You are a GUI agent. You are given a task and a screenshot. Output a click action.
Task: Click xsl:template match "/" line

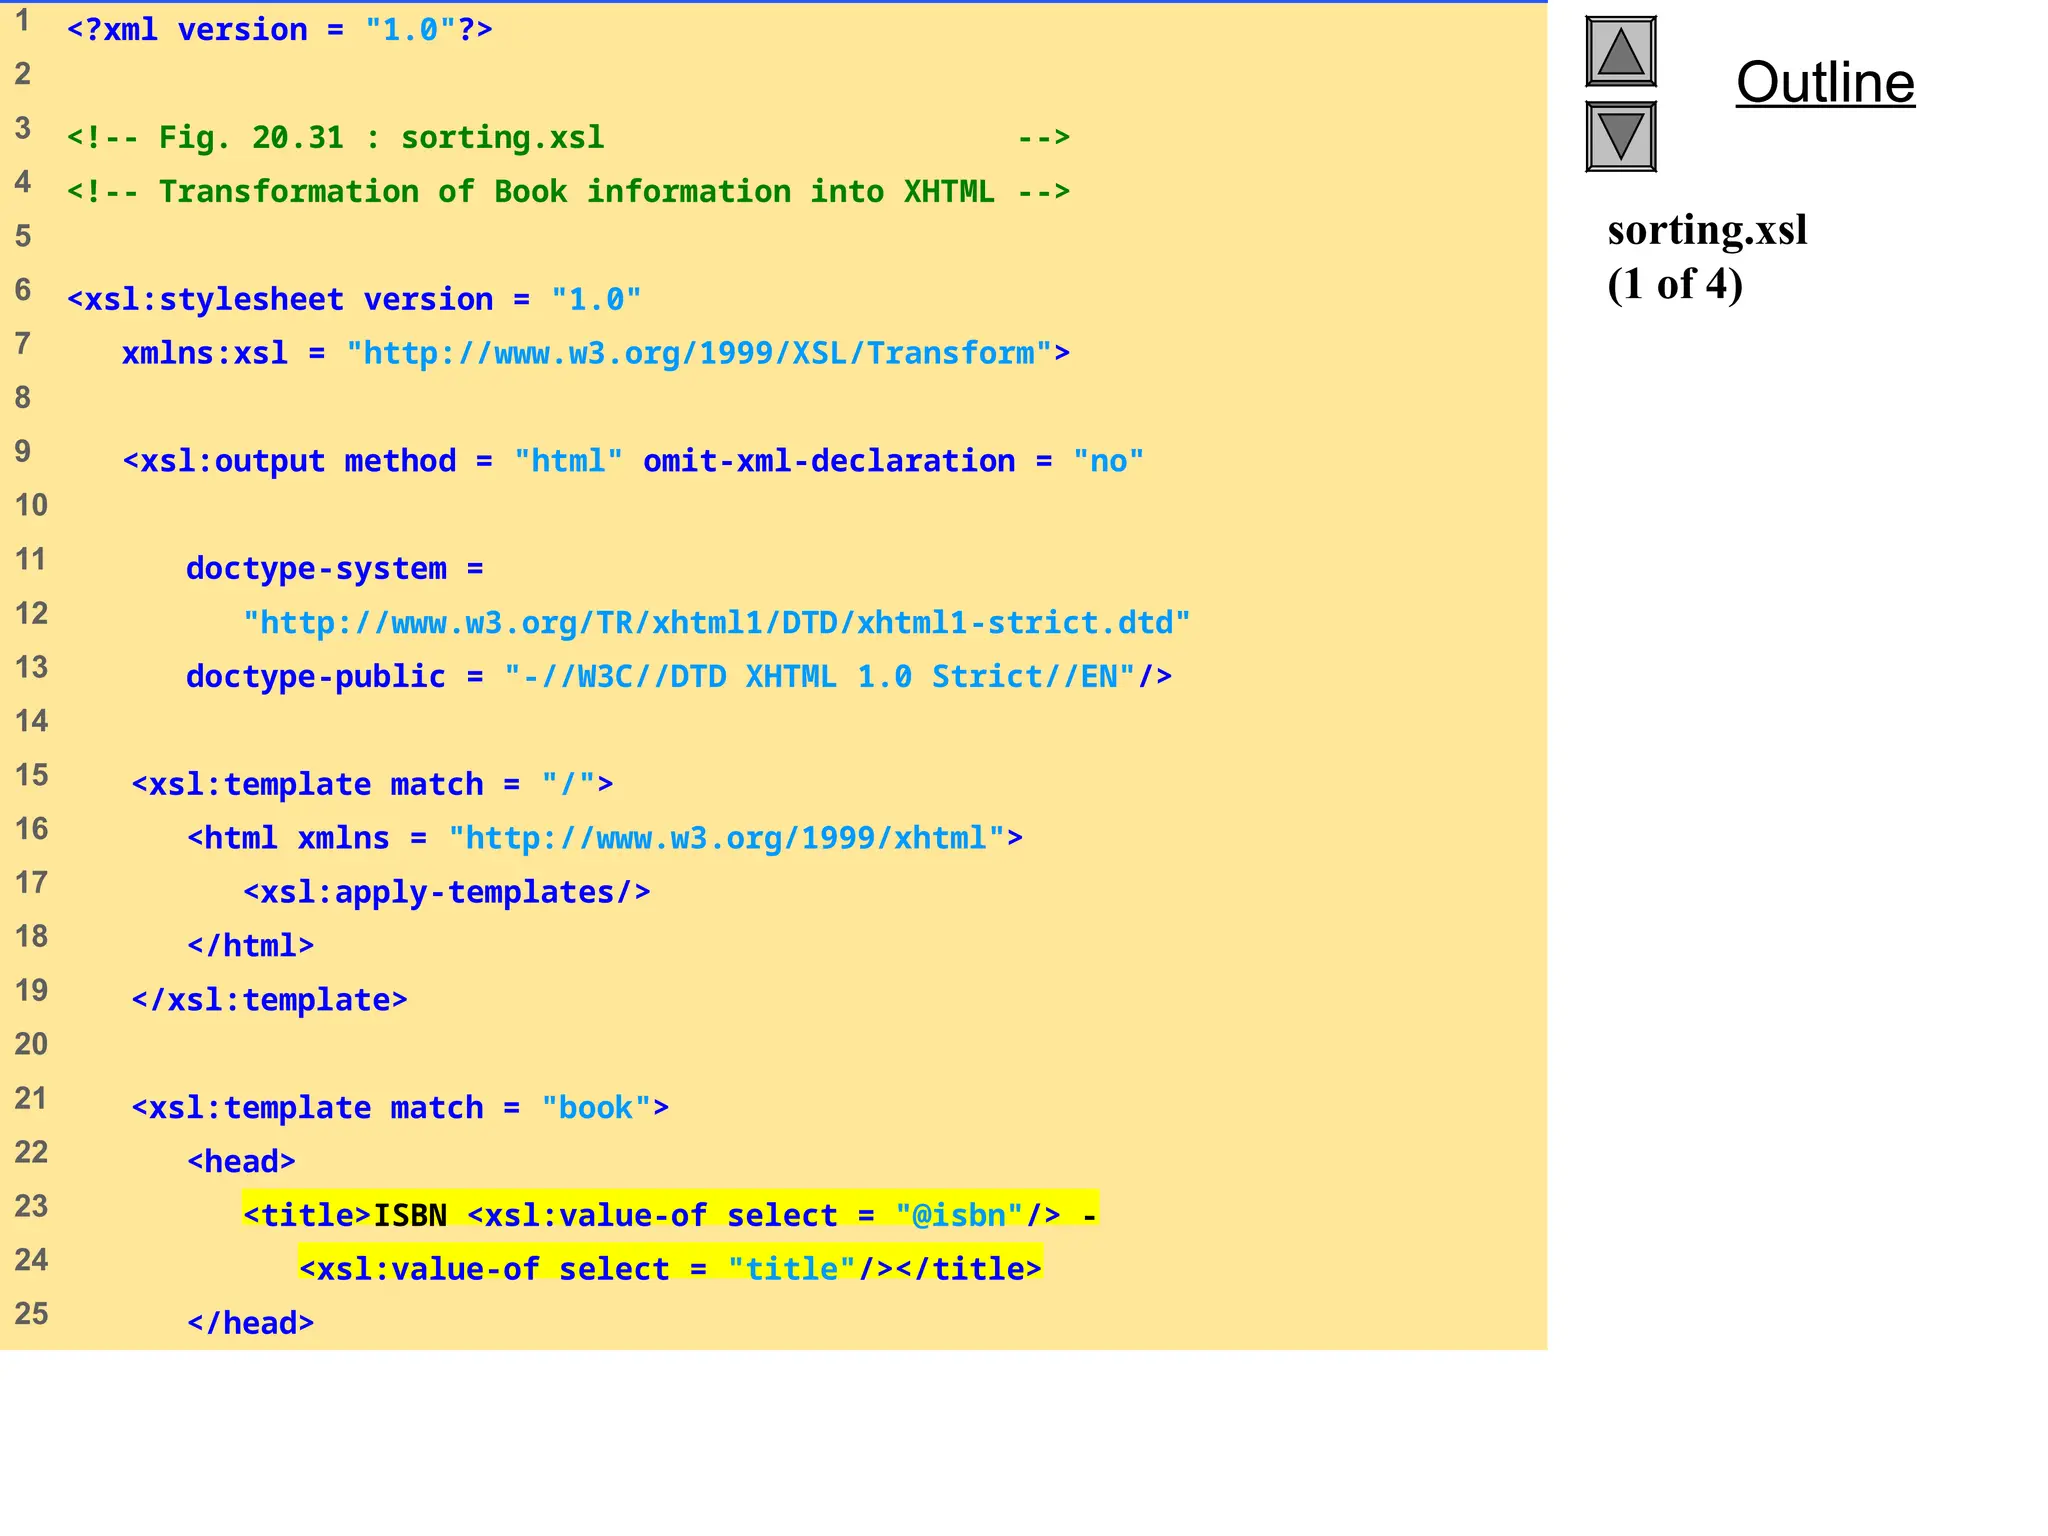pyautogui.click(x=372, y=784)
